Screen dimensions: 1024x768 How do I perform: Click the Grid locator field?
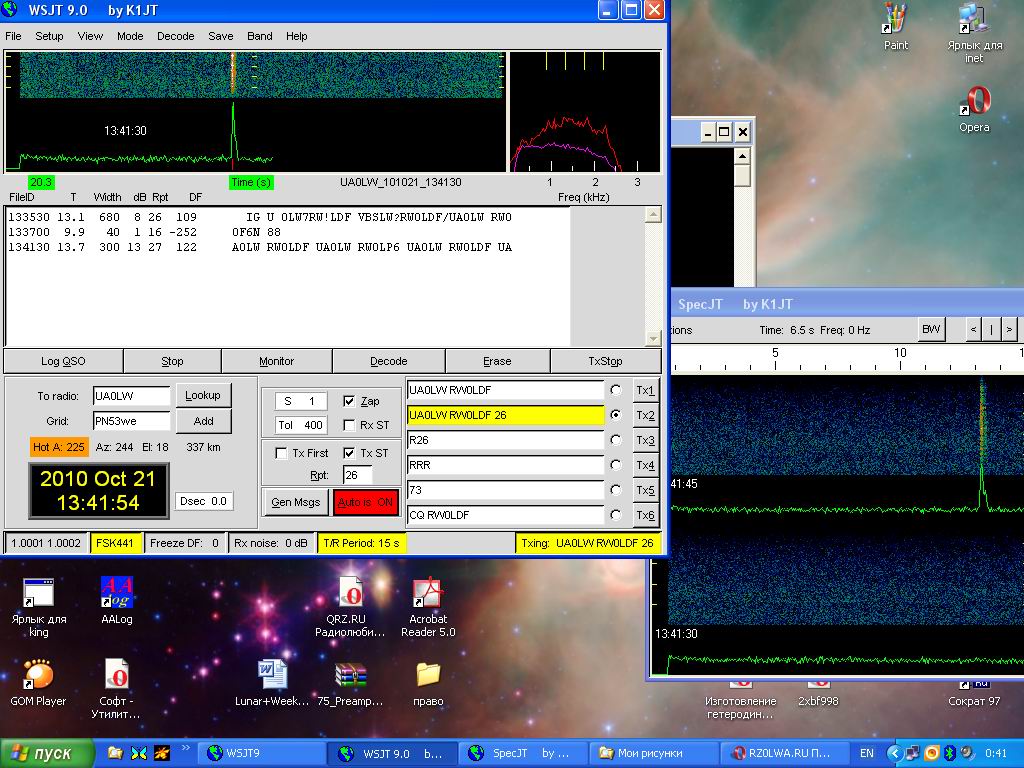[x=131, y=421]
